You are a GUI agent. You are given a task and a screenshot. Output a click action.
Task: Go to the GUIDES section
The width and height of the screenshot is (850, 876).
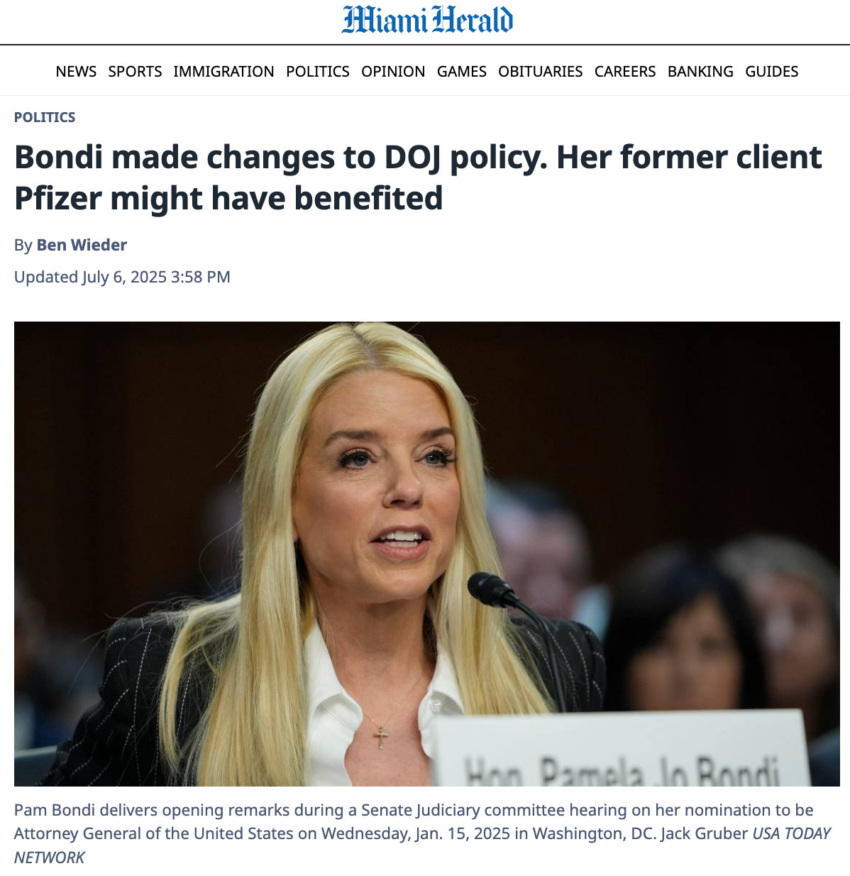[772, 72]
